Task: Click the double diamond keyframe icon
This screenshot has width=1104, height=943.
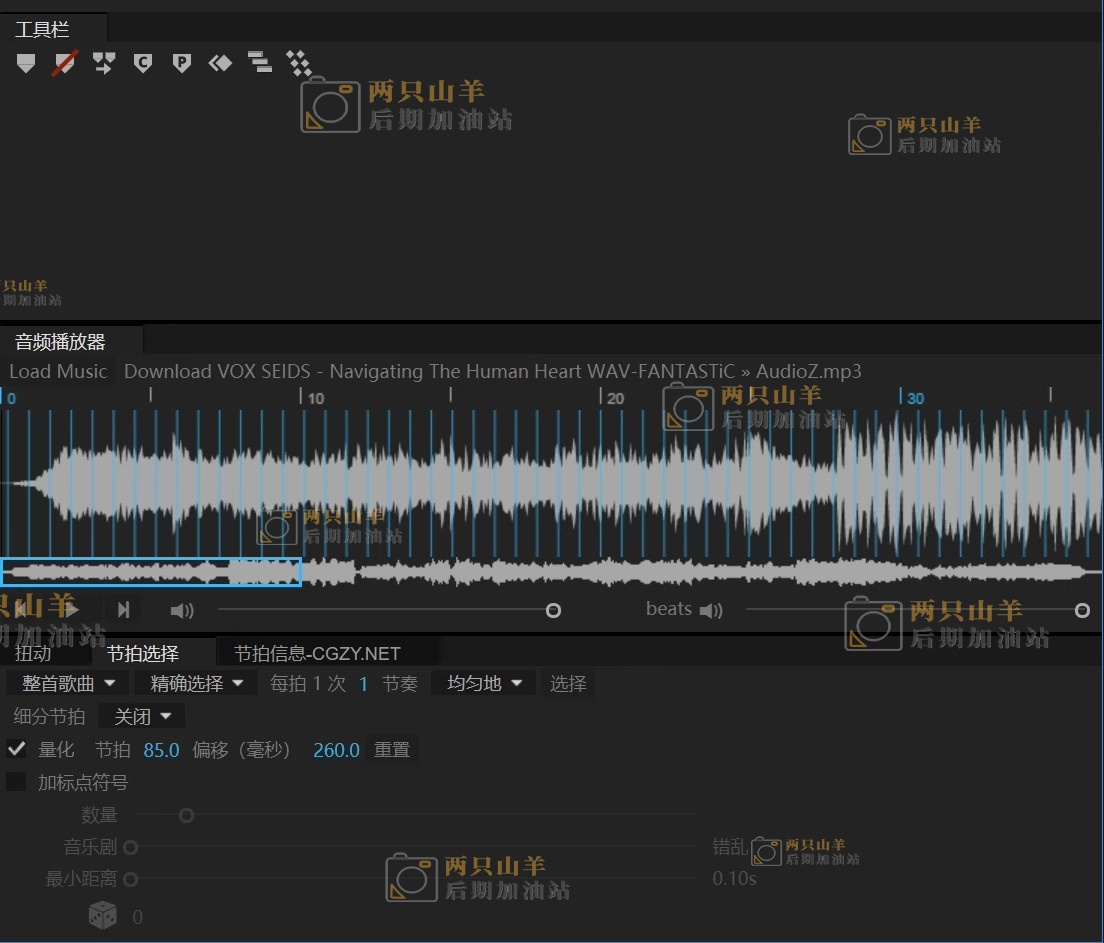Action: pos(220,64)
